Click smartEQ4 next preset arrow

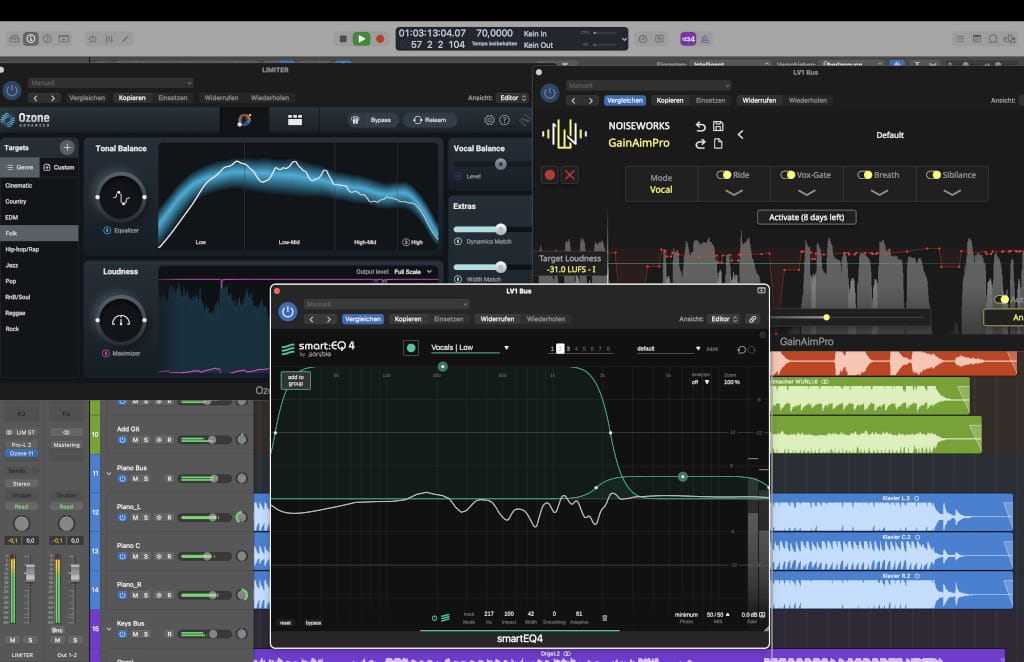[328, 319]
